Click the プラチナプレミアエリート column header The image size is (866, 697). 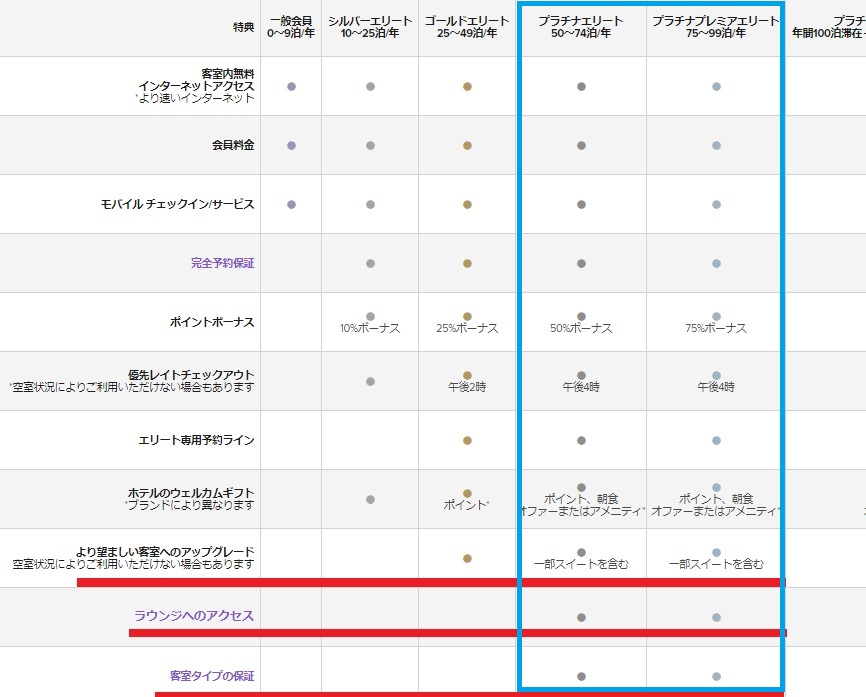click(716, 27)
